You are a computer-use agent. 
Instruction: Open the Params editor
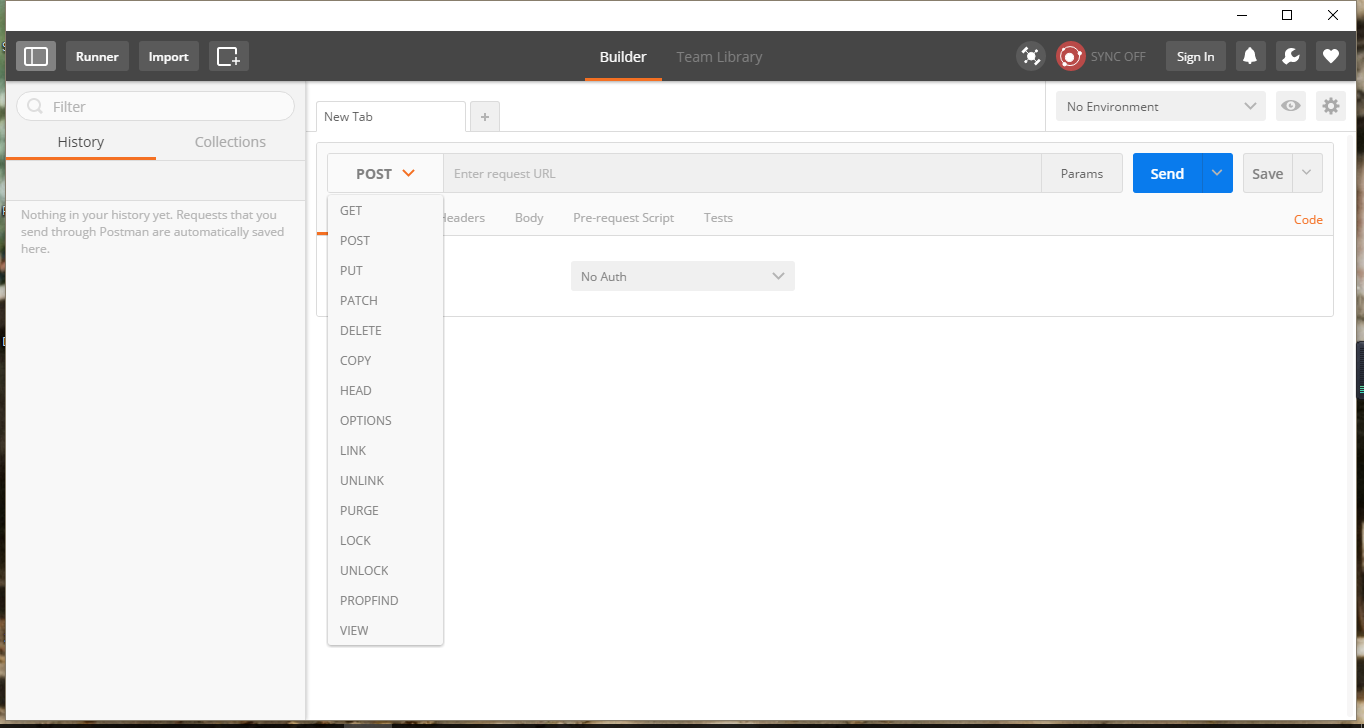click(1082, 173)
